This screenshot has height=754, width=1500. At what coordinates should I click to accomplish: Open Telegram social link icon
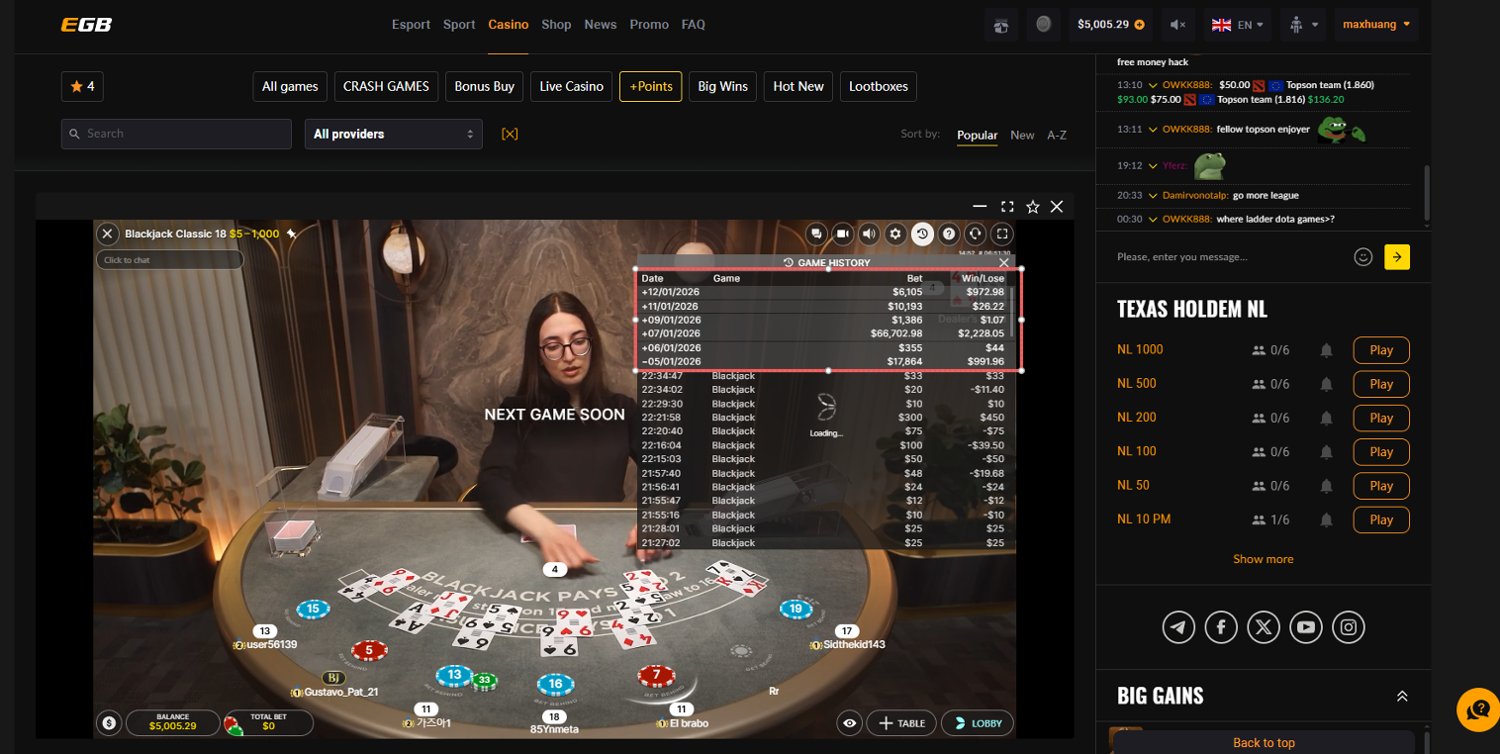click(1179, 627)
